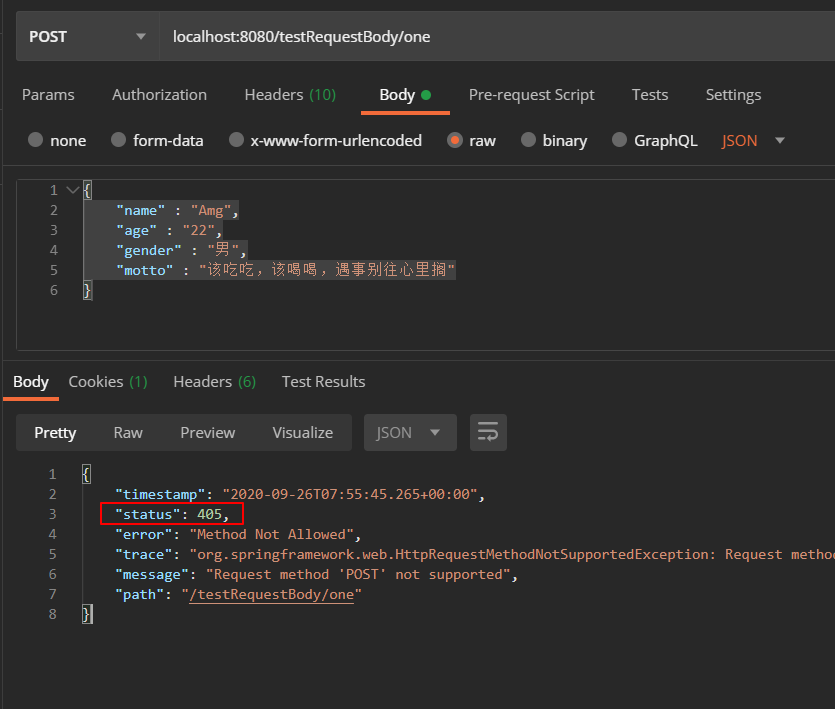Open the response format JSON dropdown
The width and height of the screenshot is (835, 709).
pos(410,432)
